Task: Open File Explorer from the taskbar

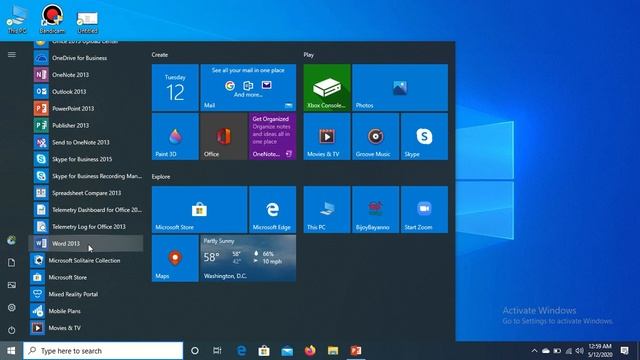Action: 333,351
